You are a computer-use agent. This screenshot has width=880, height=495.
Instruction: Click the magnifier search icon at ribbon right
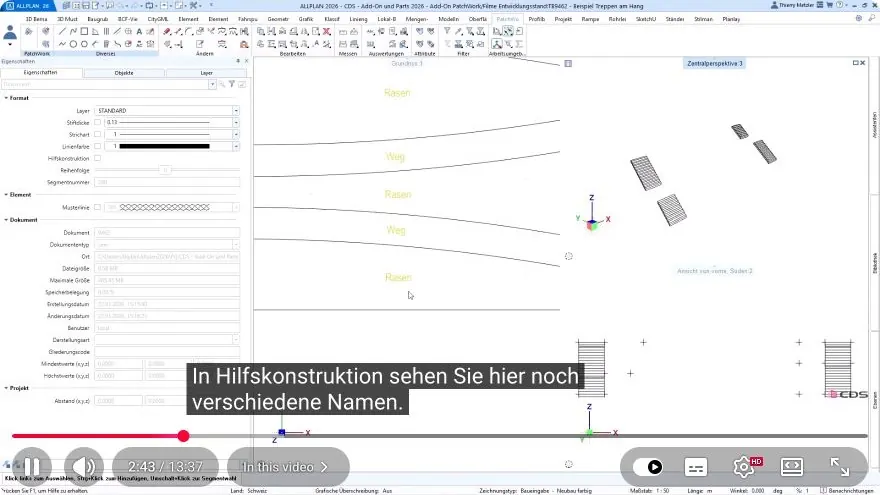pos(872,19)
